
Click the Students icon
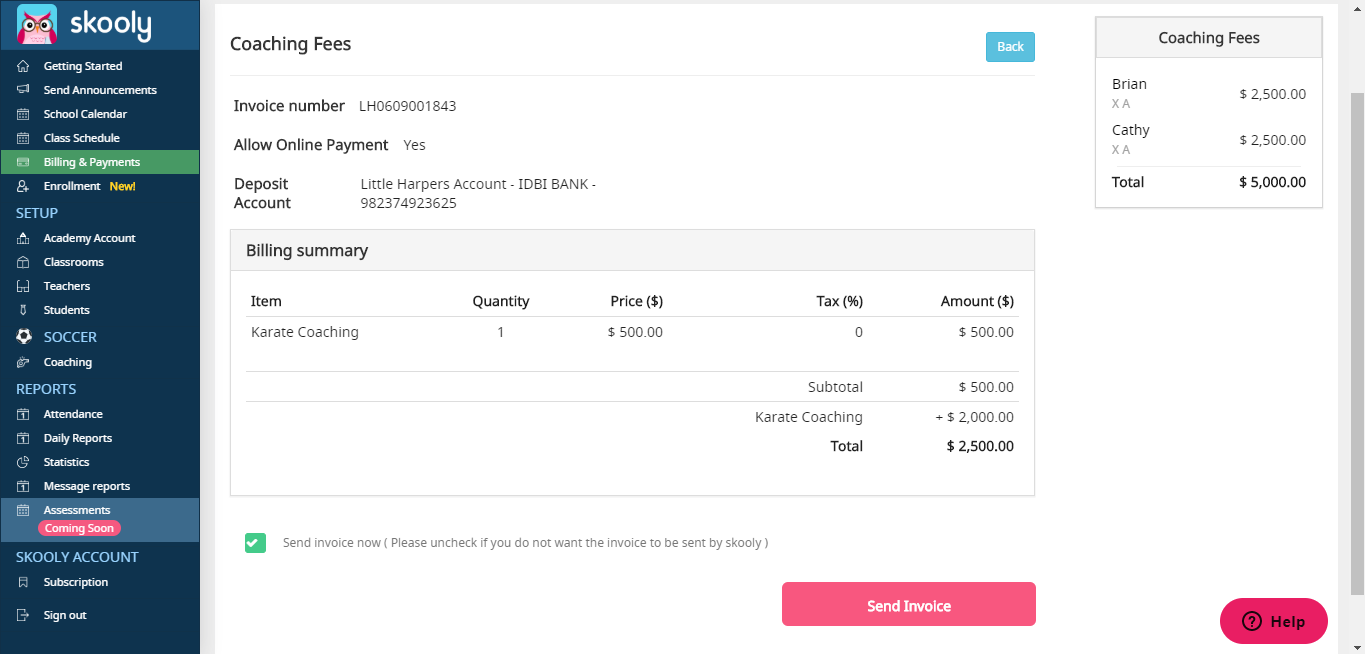click(x=23, y=310)
